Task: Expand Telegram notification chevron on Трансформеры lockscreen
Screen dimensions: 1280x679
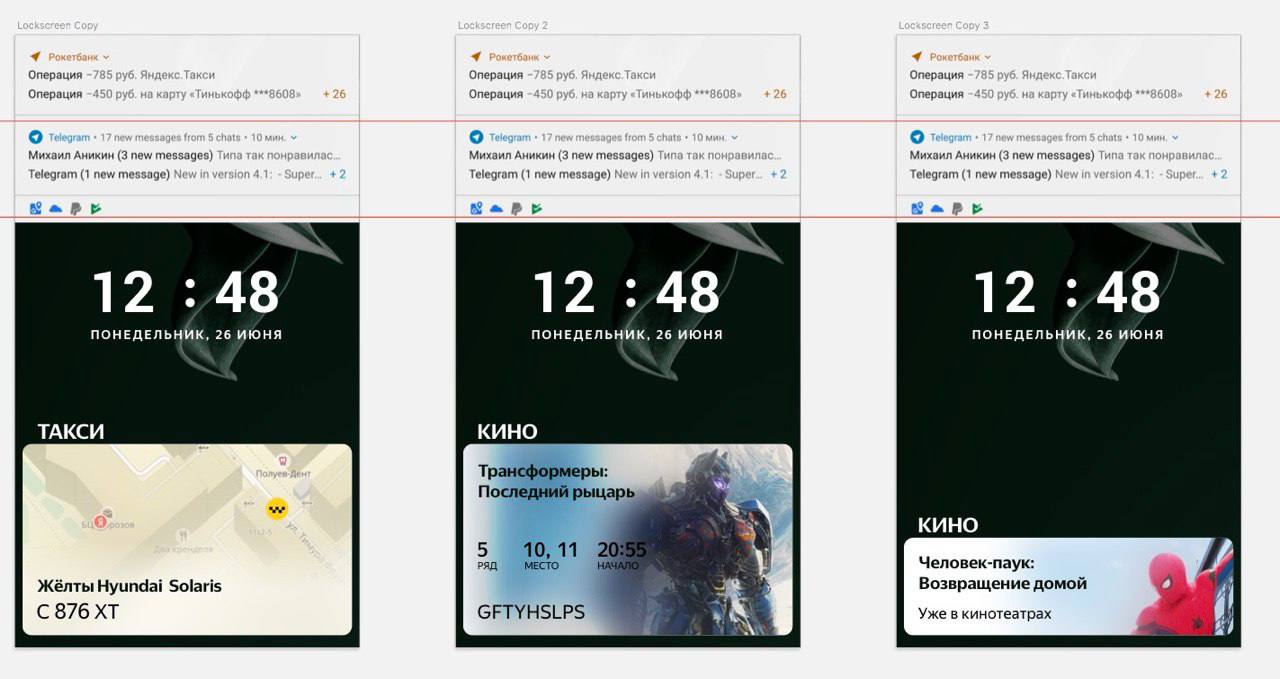Action: point(734,138)
